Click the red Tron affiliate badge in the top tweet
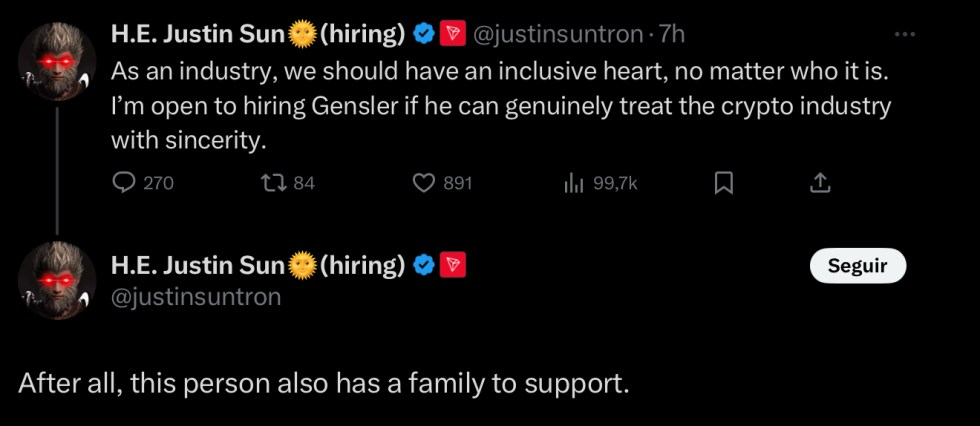Screen dimensions: 980x426 [452, 34]
